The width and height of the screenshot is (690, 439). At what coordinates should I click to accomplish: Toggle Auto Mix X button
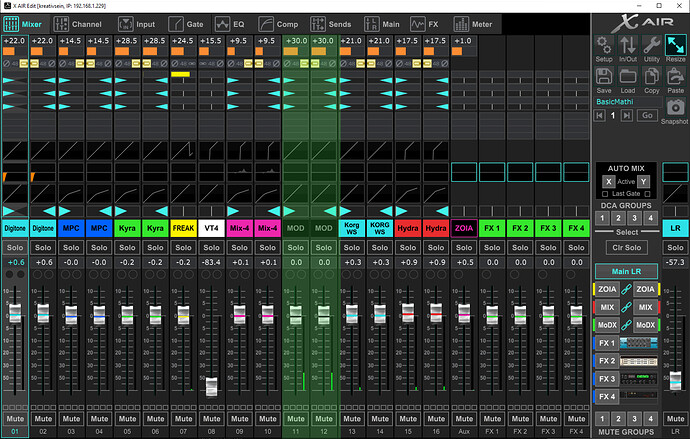[x=609, y=182]
